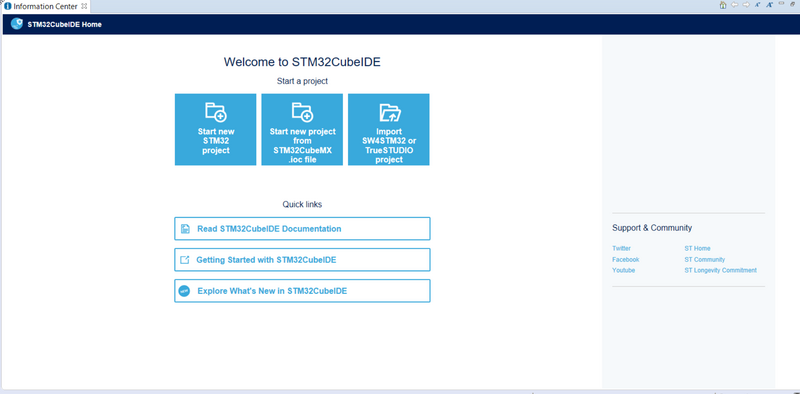Screen dimensions: 800x394
Task: Start new project from STM32CubeMX .ioc file
Action: 302,129
